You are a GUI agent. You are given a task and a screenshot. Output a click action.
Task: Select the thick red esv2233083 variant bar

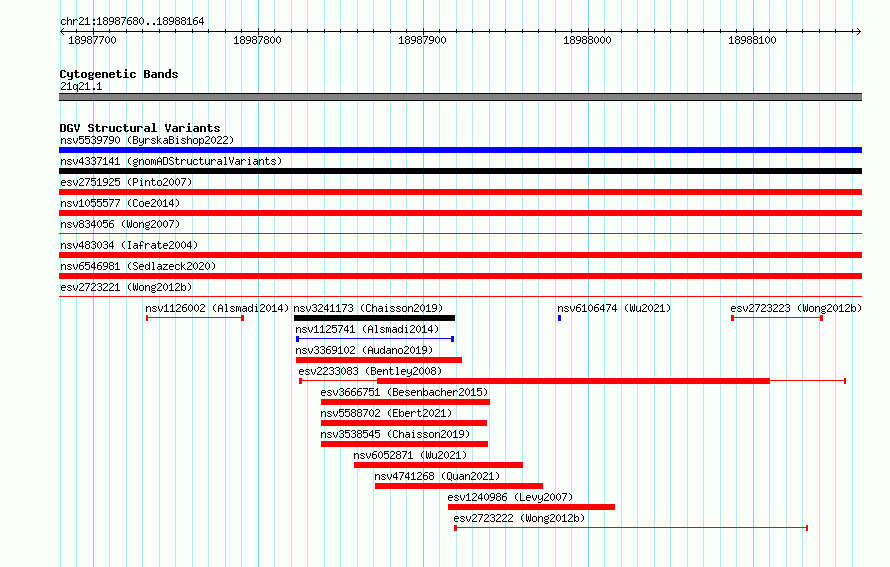[573, 381]
